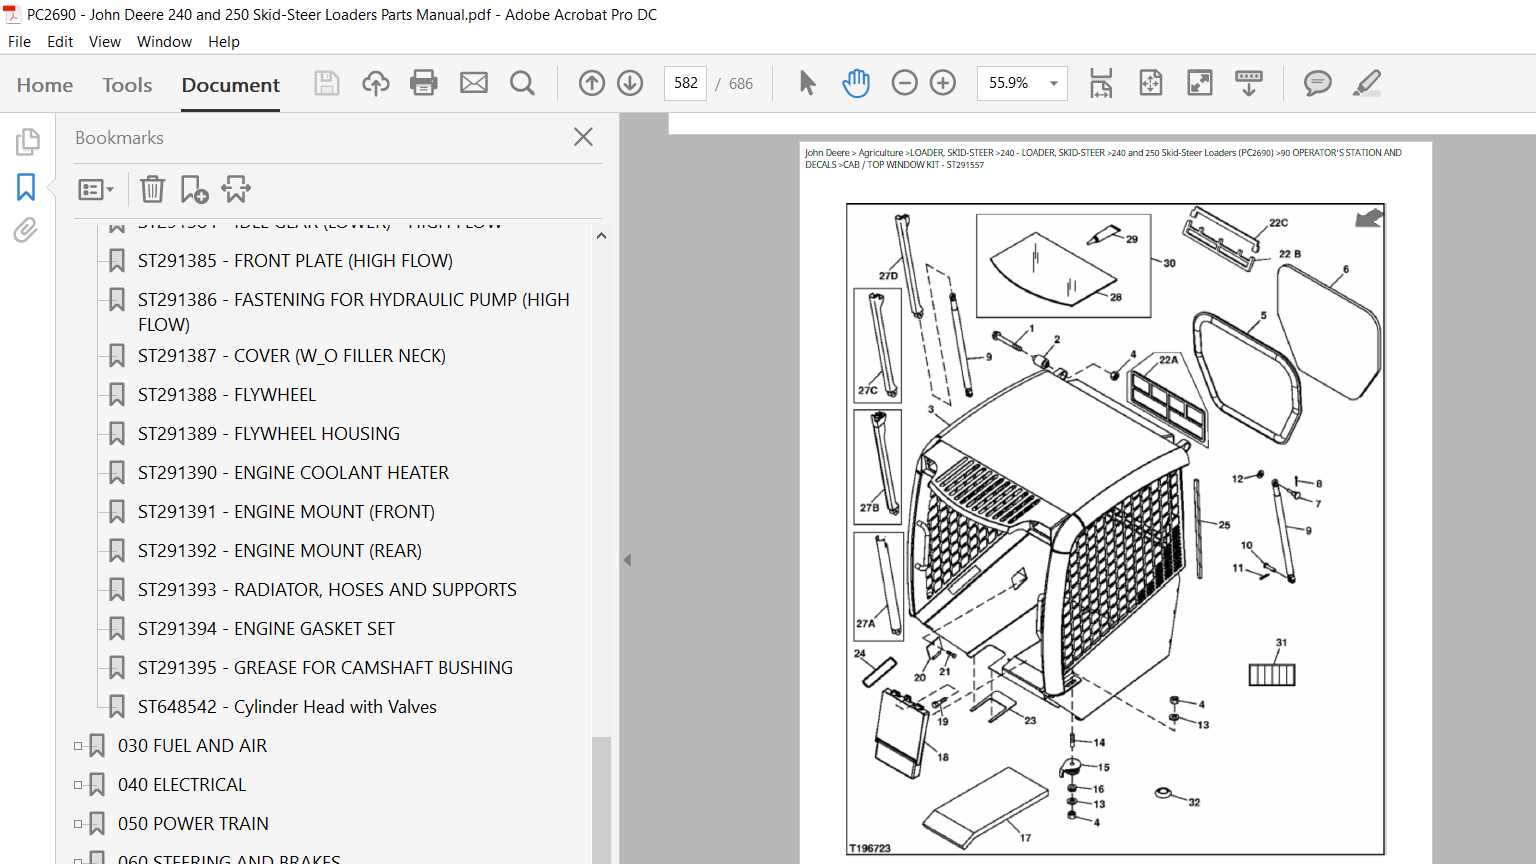Activate the Hand pan tool

(x=856, y=83)
